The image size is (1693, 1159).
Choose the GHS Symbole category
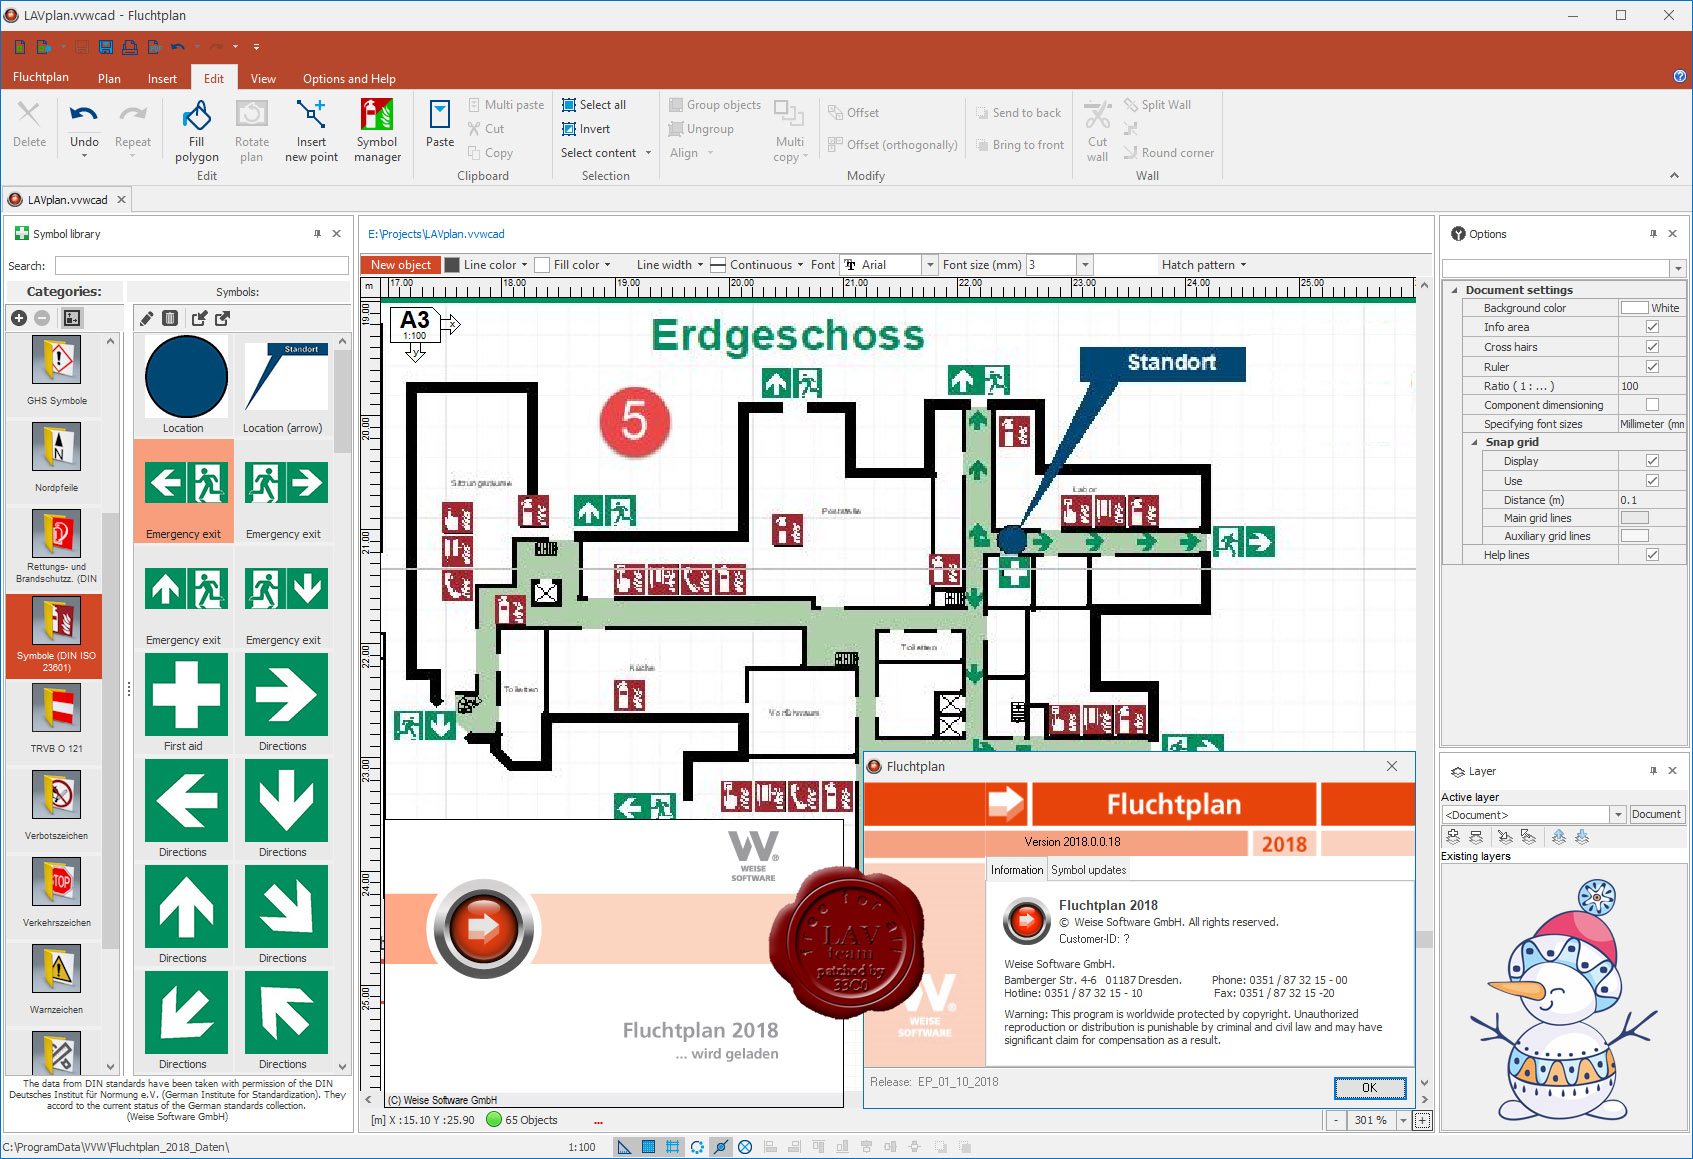point(57,370)
